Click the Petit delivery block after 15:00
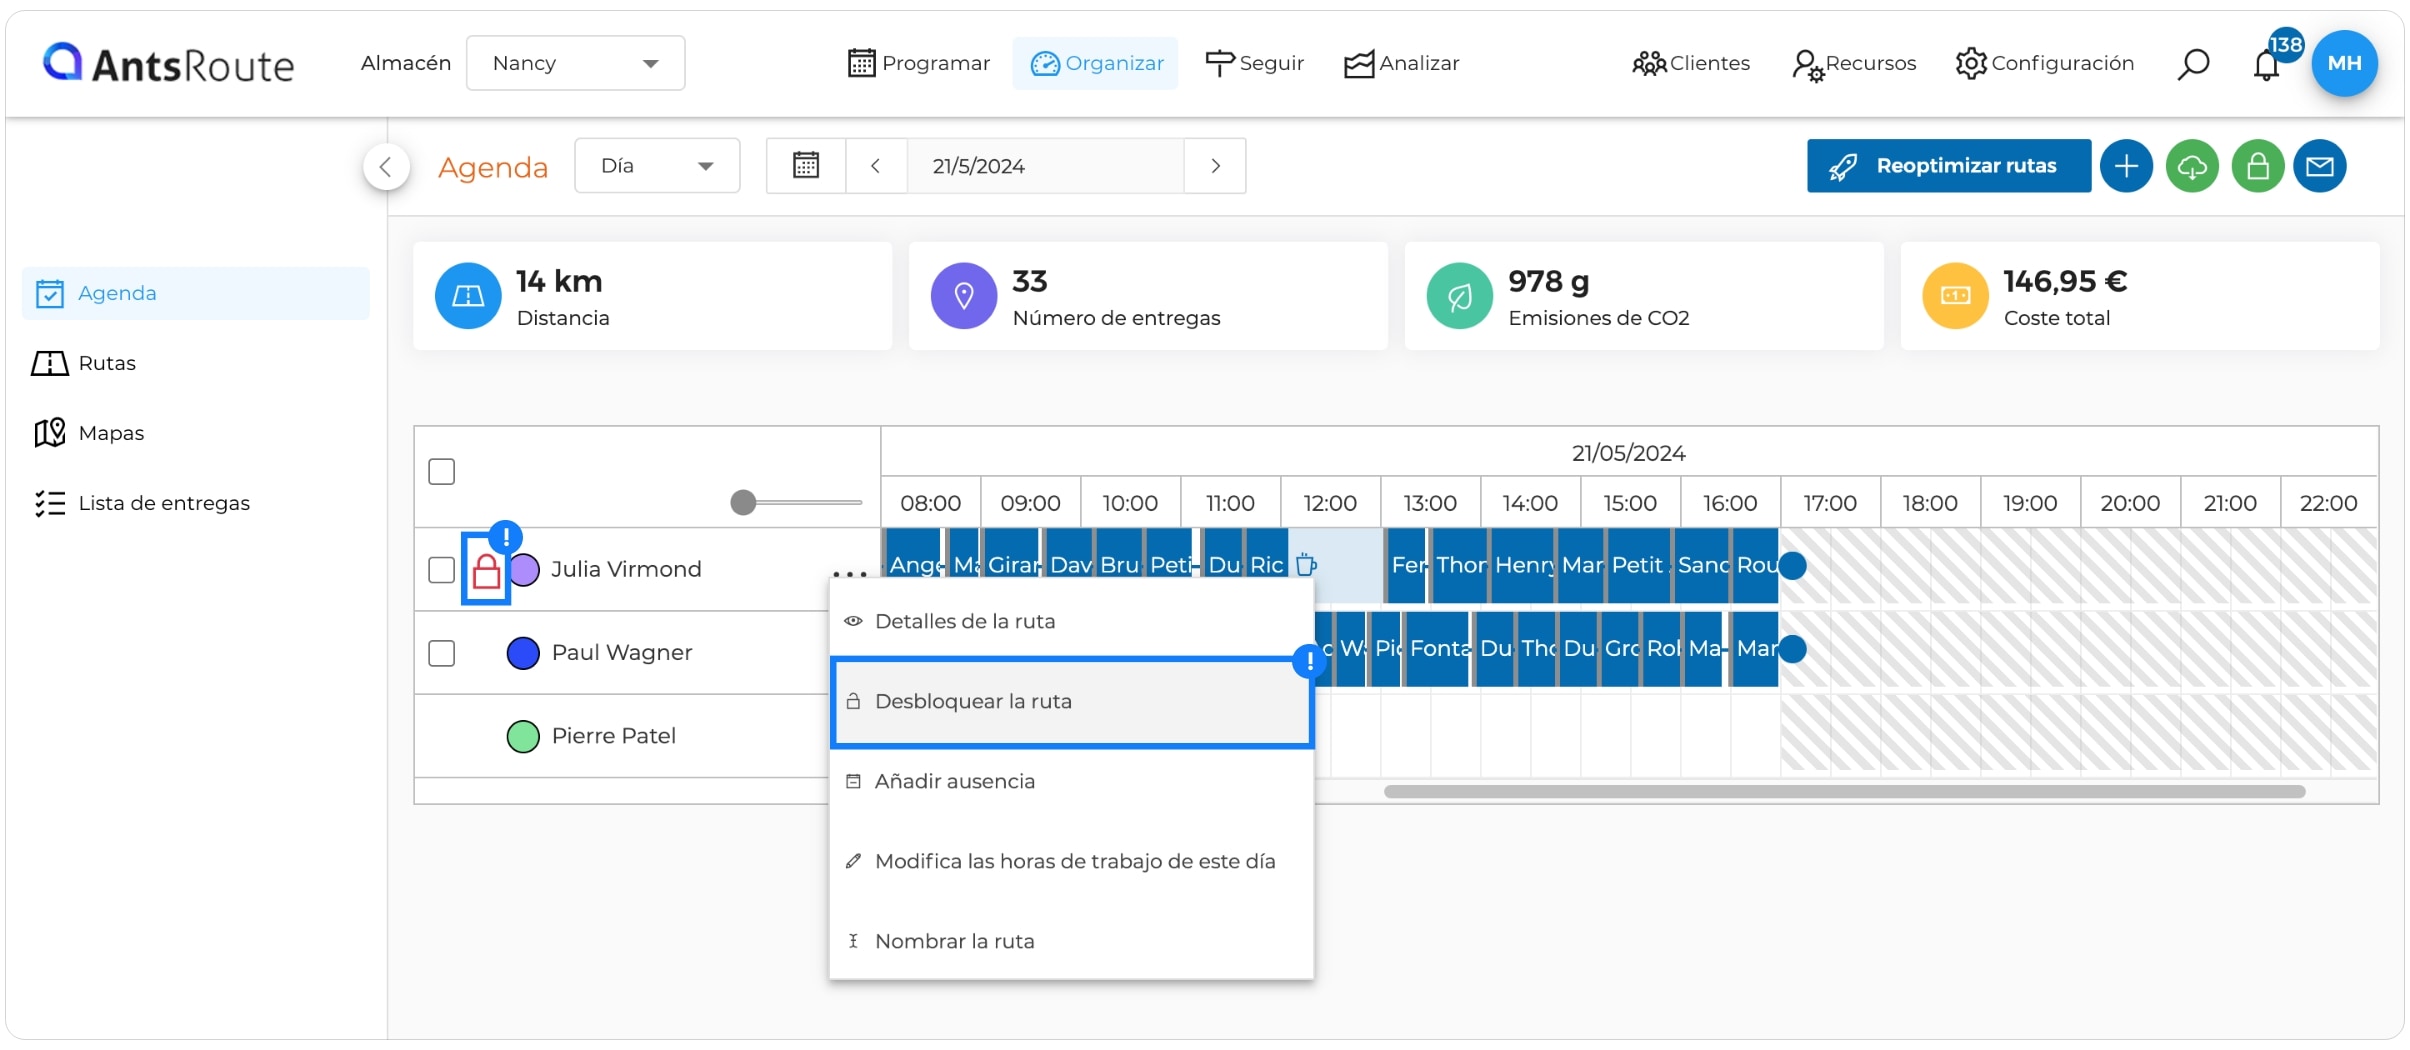Image resolution: width=2410 pixels, height=1050 pixels. point(1639,565)
